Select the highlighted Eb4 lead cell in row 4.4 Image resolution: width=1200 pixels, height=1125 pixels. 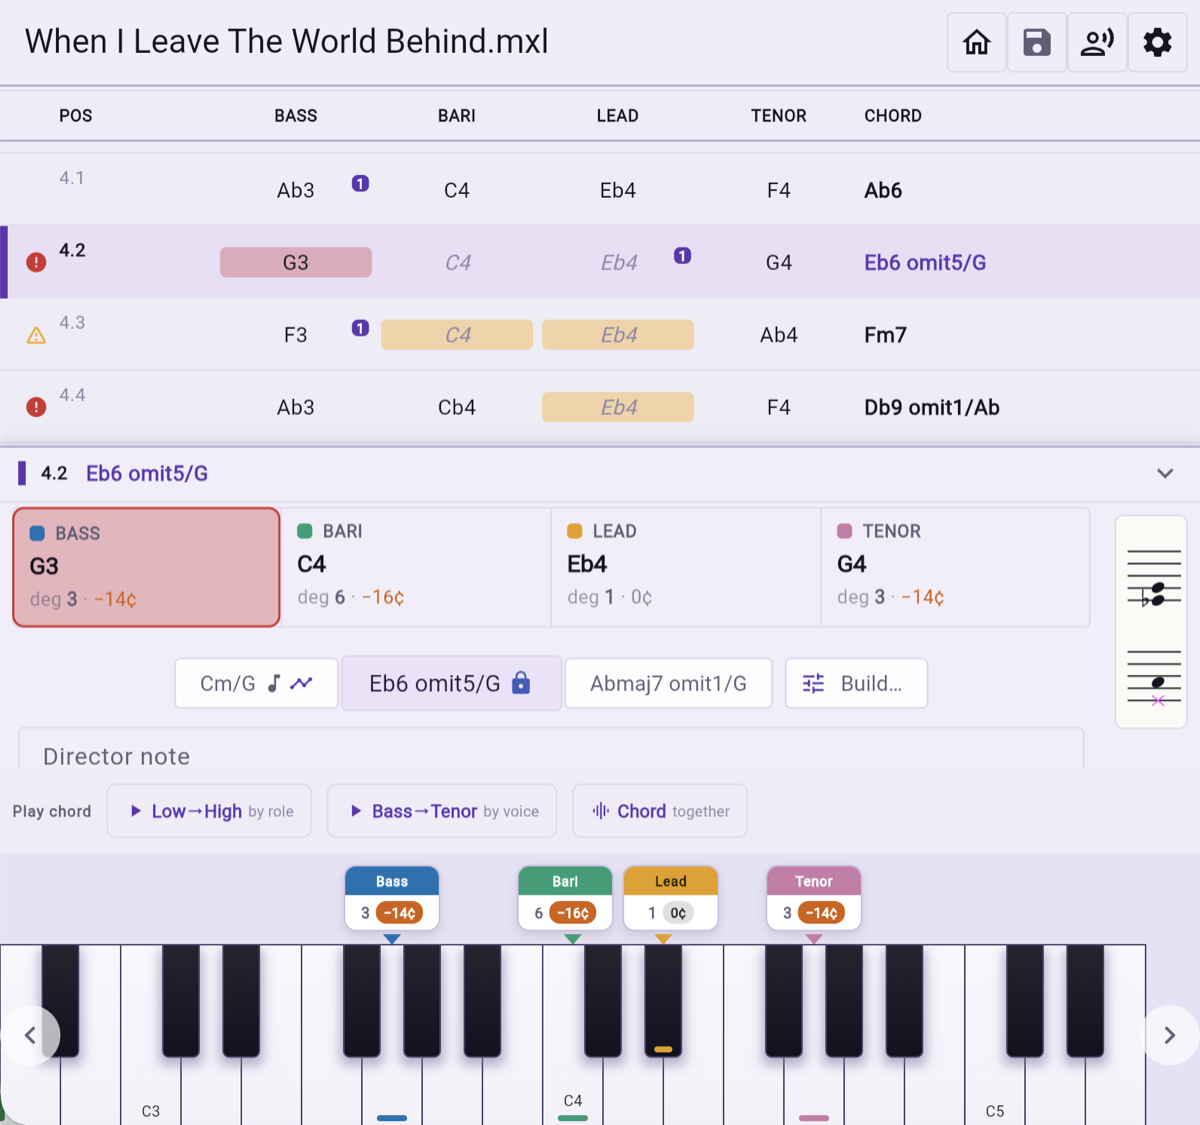618,407
